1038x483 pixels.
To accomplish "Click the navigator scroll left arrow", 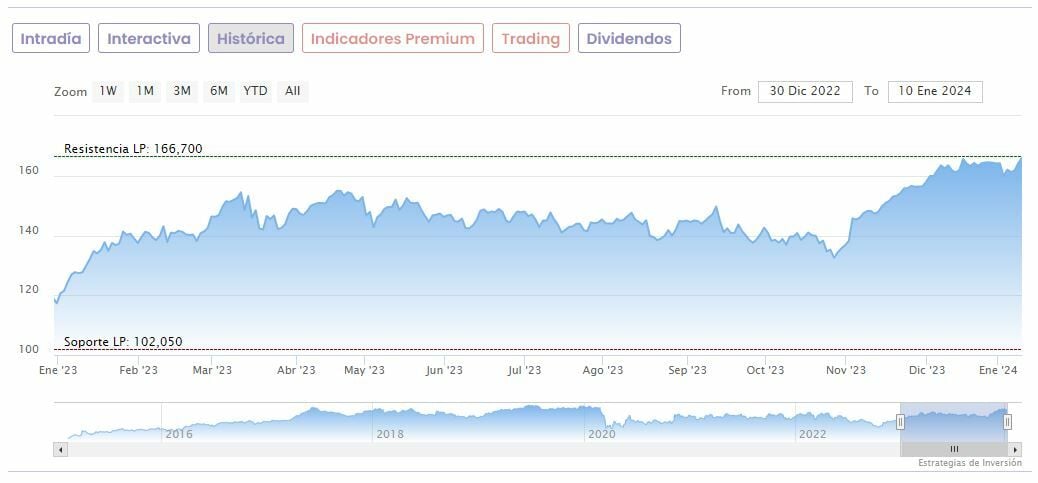I will pos(61,449).
